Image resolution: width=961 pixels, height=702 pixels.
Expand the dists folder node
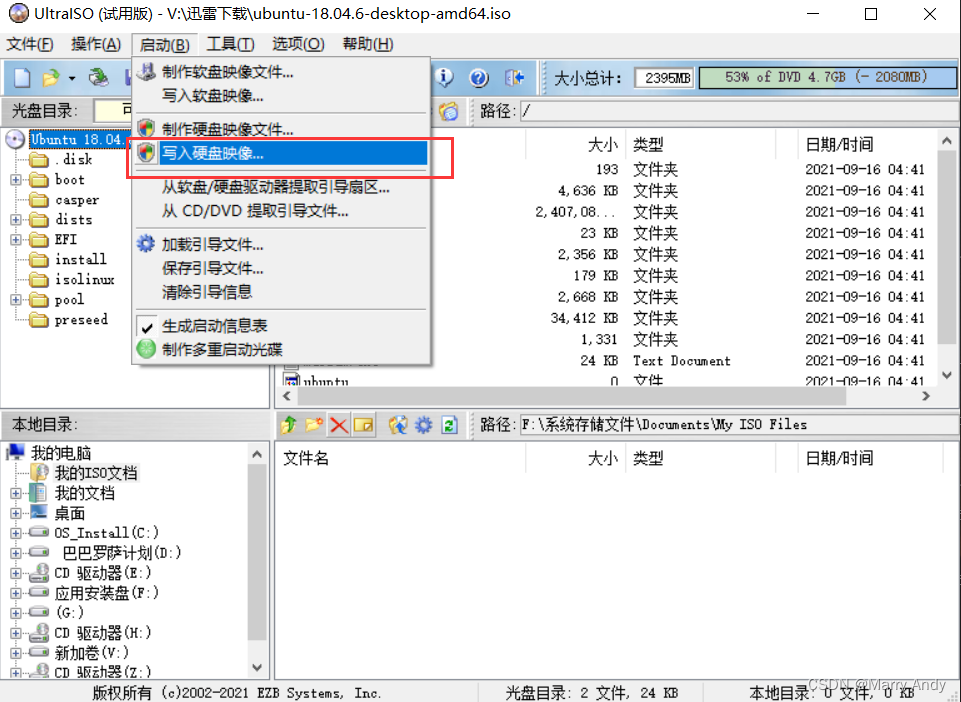click(x=15, y=219)
